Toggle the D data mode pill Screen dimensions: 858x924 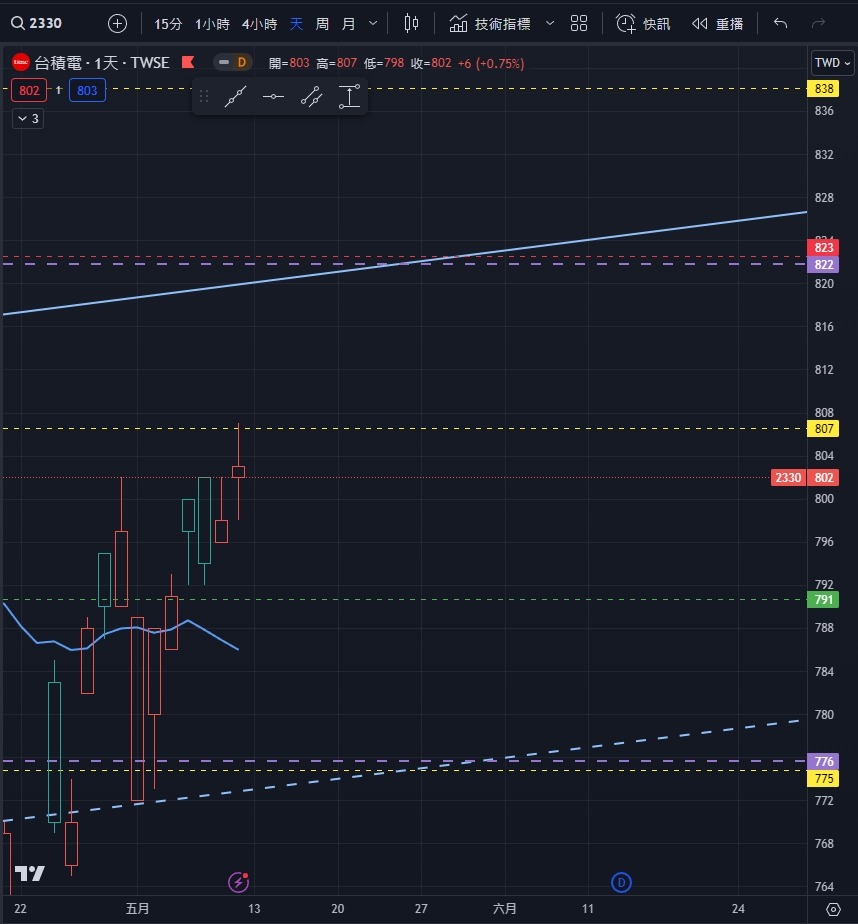pos(233,62)
